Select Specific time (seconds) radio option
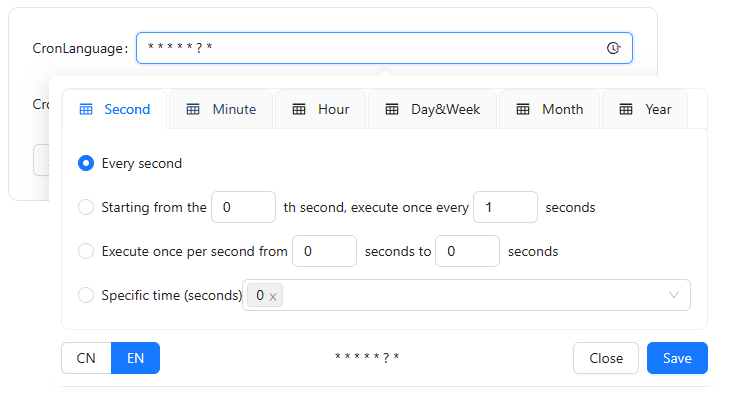 [86, 295]
